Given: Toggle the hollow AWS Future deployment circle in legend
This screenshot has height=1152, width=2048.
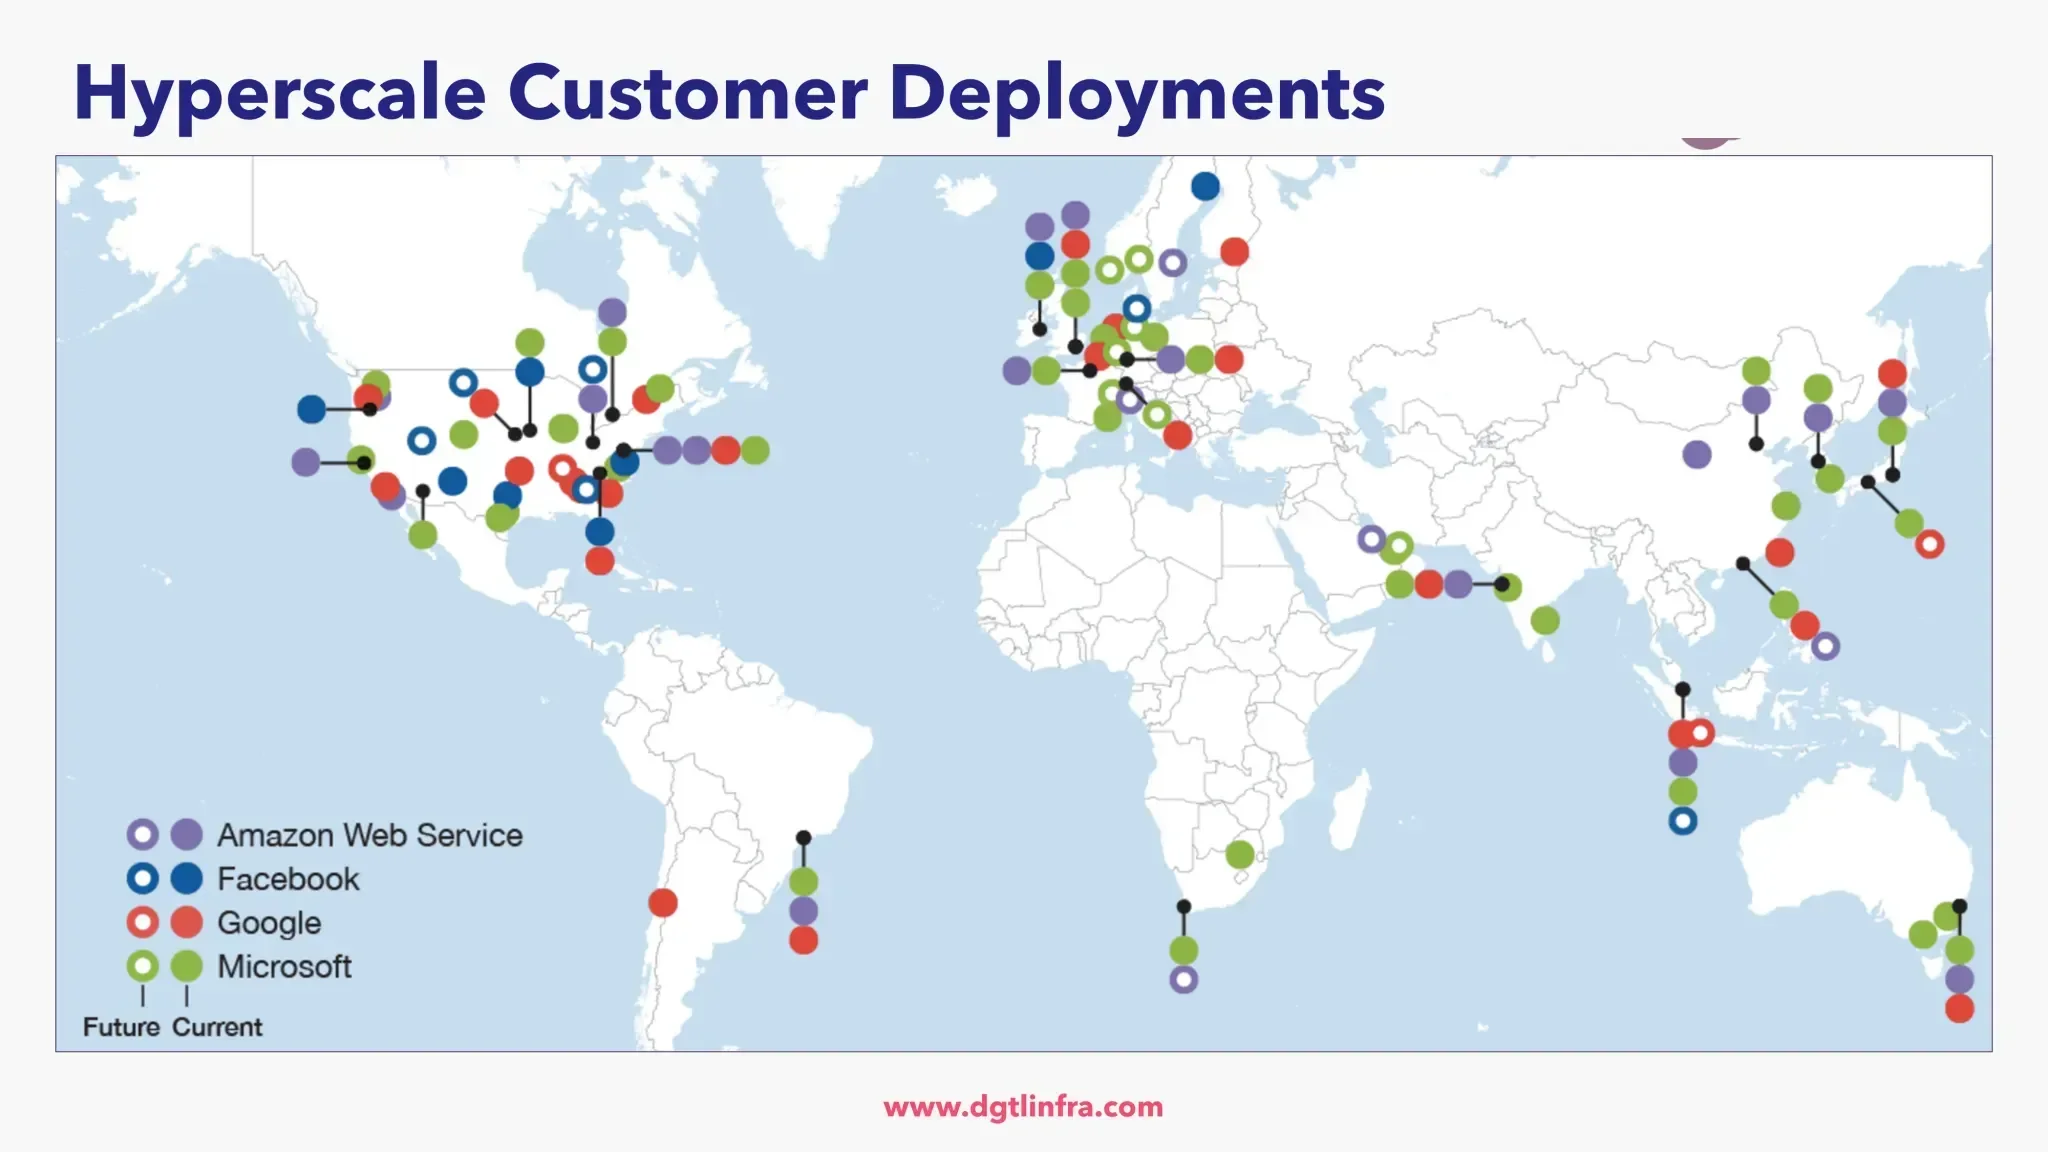Looking at the screenshot, I should (143, 836).
